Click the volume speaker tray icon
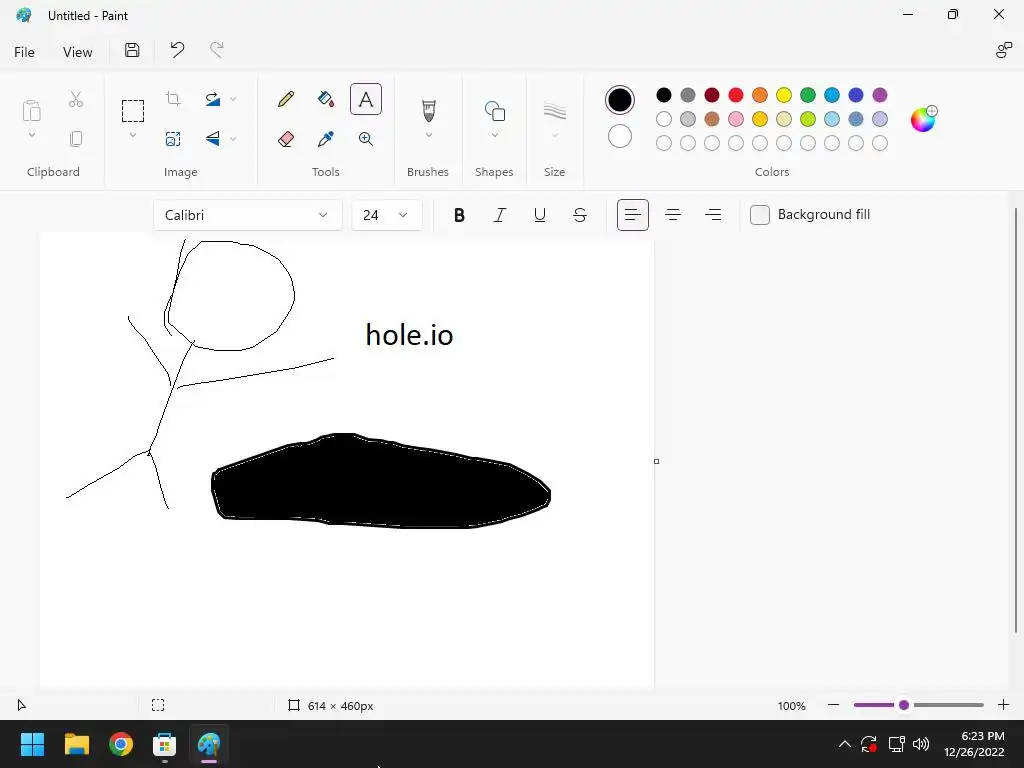Image resolution: width=1024 pixels, height=768 pixels. 921,744
